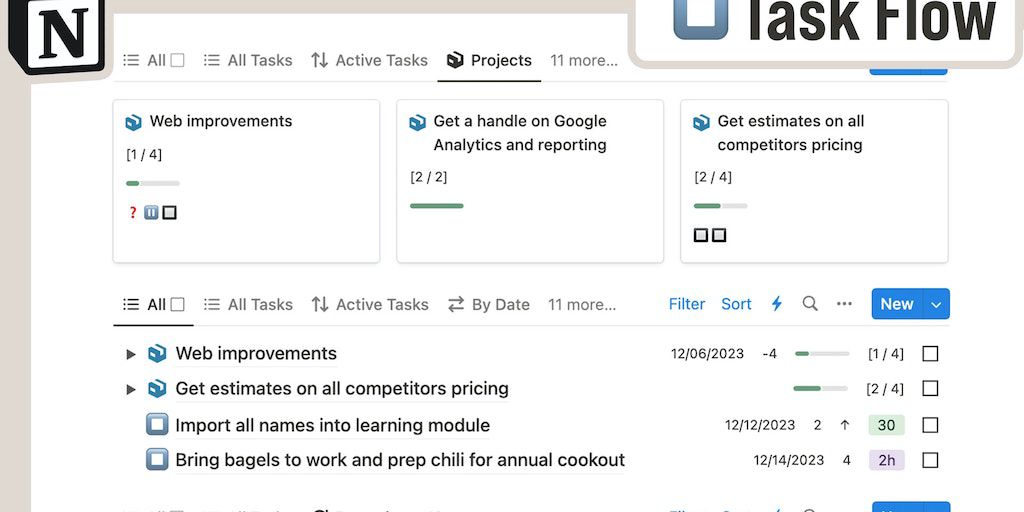The image size is (1024, 512).
Task: Switch to the Active Tasks tab at top
Action: pyautogui.click(x=369, y=60)
